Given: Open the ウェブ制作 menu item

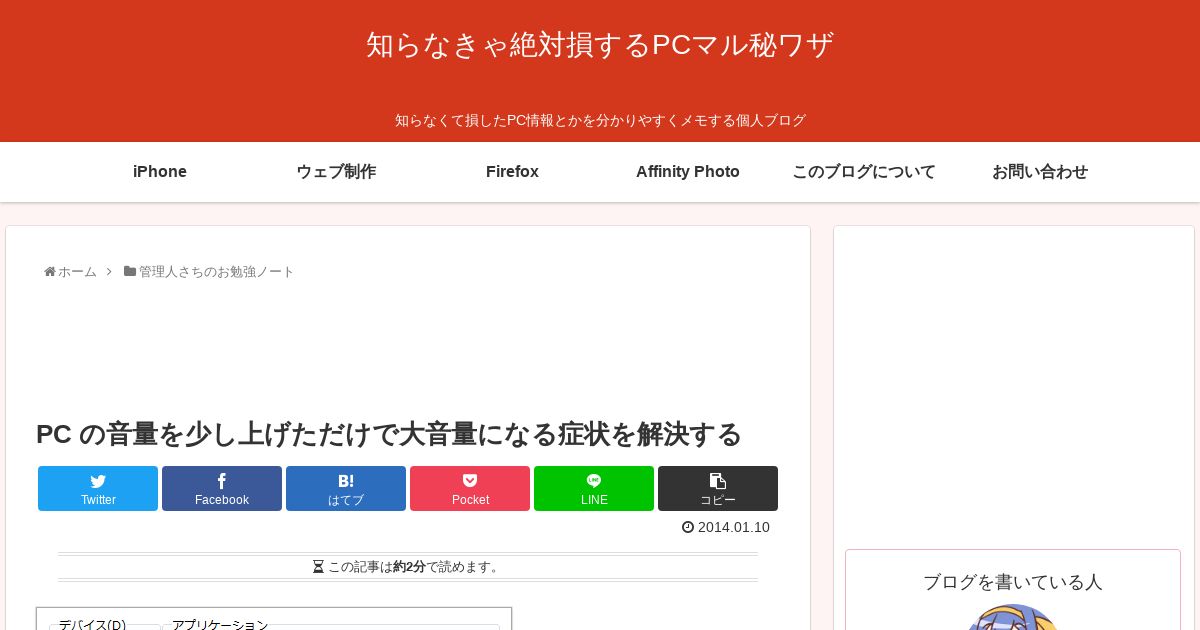Looking at the screenshot, I should [x=336, y=172].
